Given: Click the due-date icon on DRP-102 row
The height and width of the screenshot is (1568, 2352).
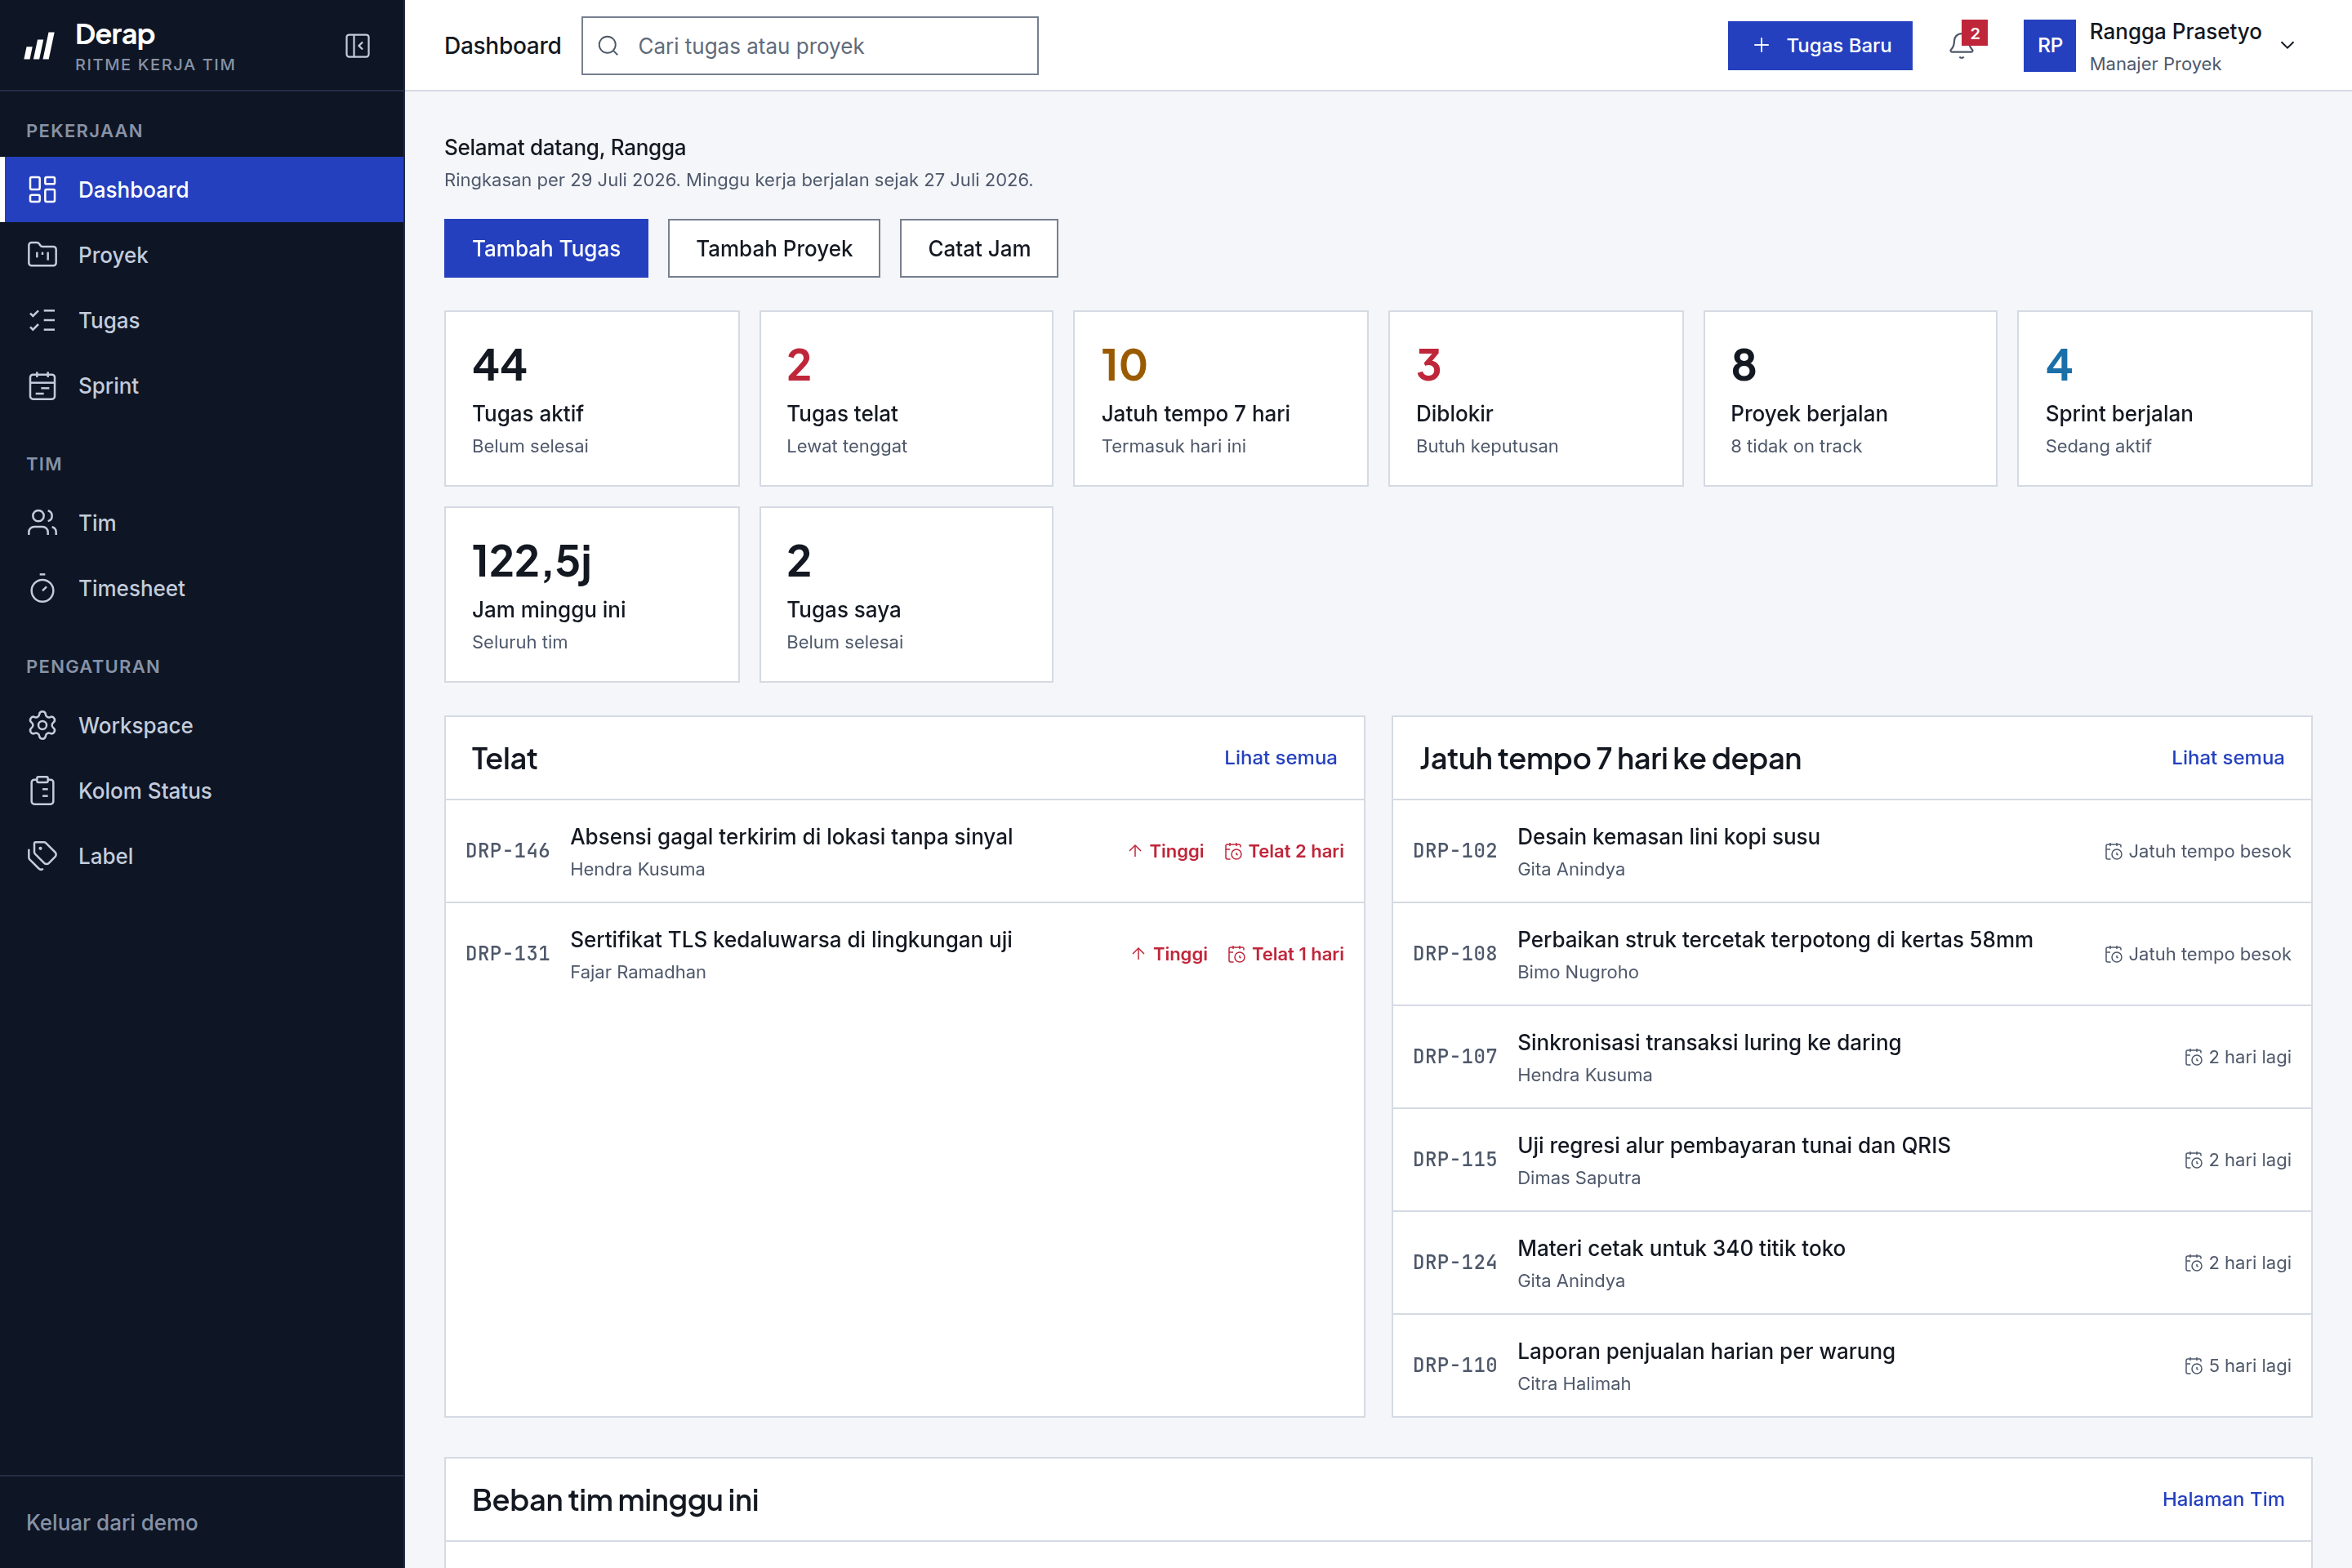Looking at the screenshot, I should point(2113,852).
